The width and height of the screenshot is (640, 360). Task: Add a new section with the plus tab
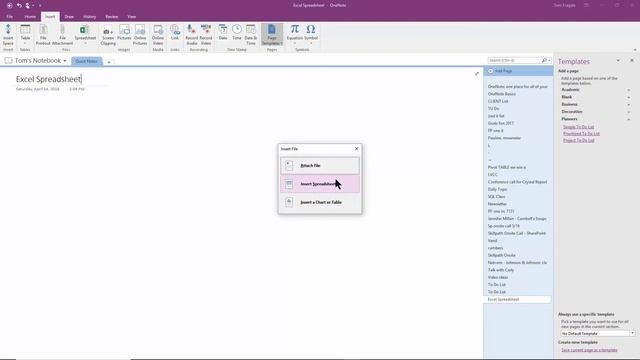pos(109,62)
